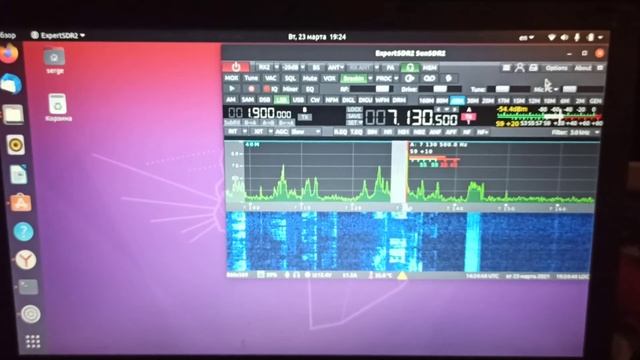Start audio recording with the round record button

[x=251, y=89]
